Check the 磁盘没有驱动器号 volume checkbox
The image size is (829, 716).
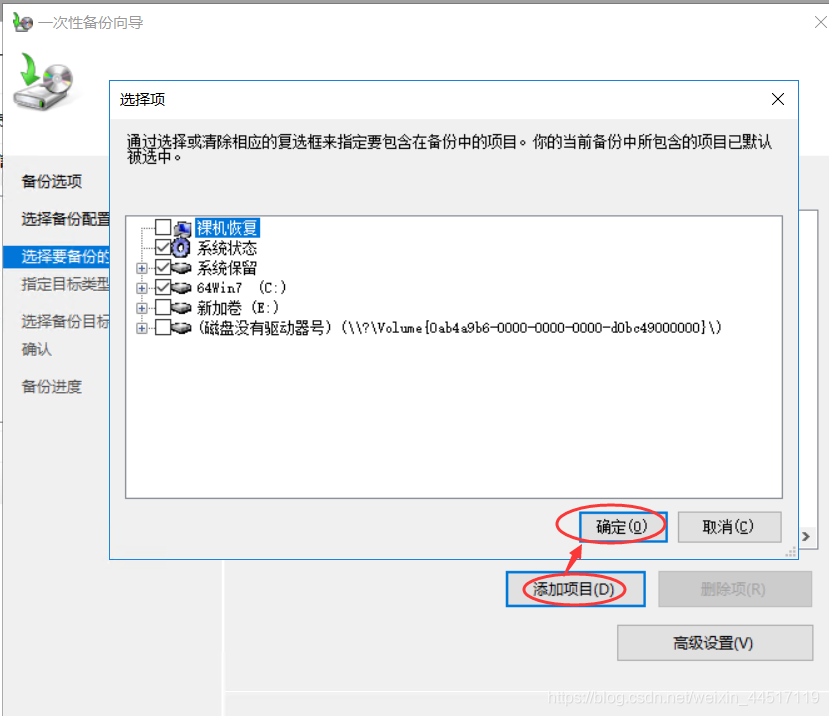pos(163,327)
